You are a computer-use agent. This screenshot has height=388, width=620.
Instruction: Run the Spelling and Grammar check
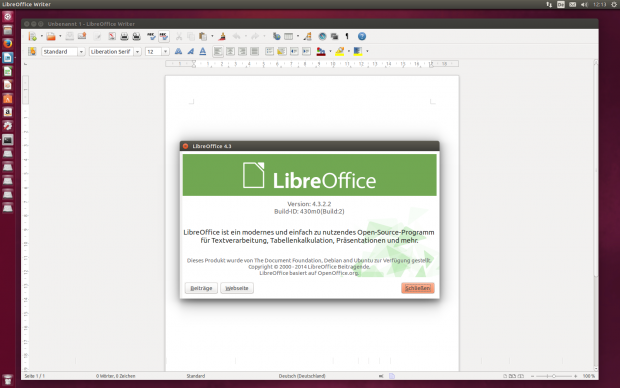pyautogui.click(x=151, y=36)
